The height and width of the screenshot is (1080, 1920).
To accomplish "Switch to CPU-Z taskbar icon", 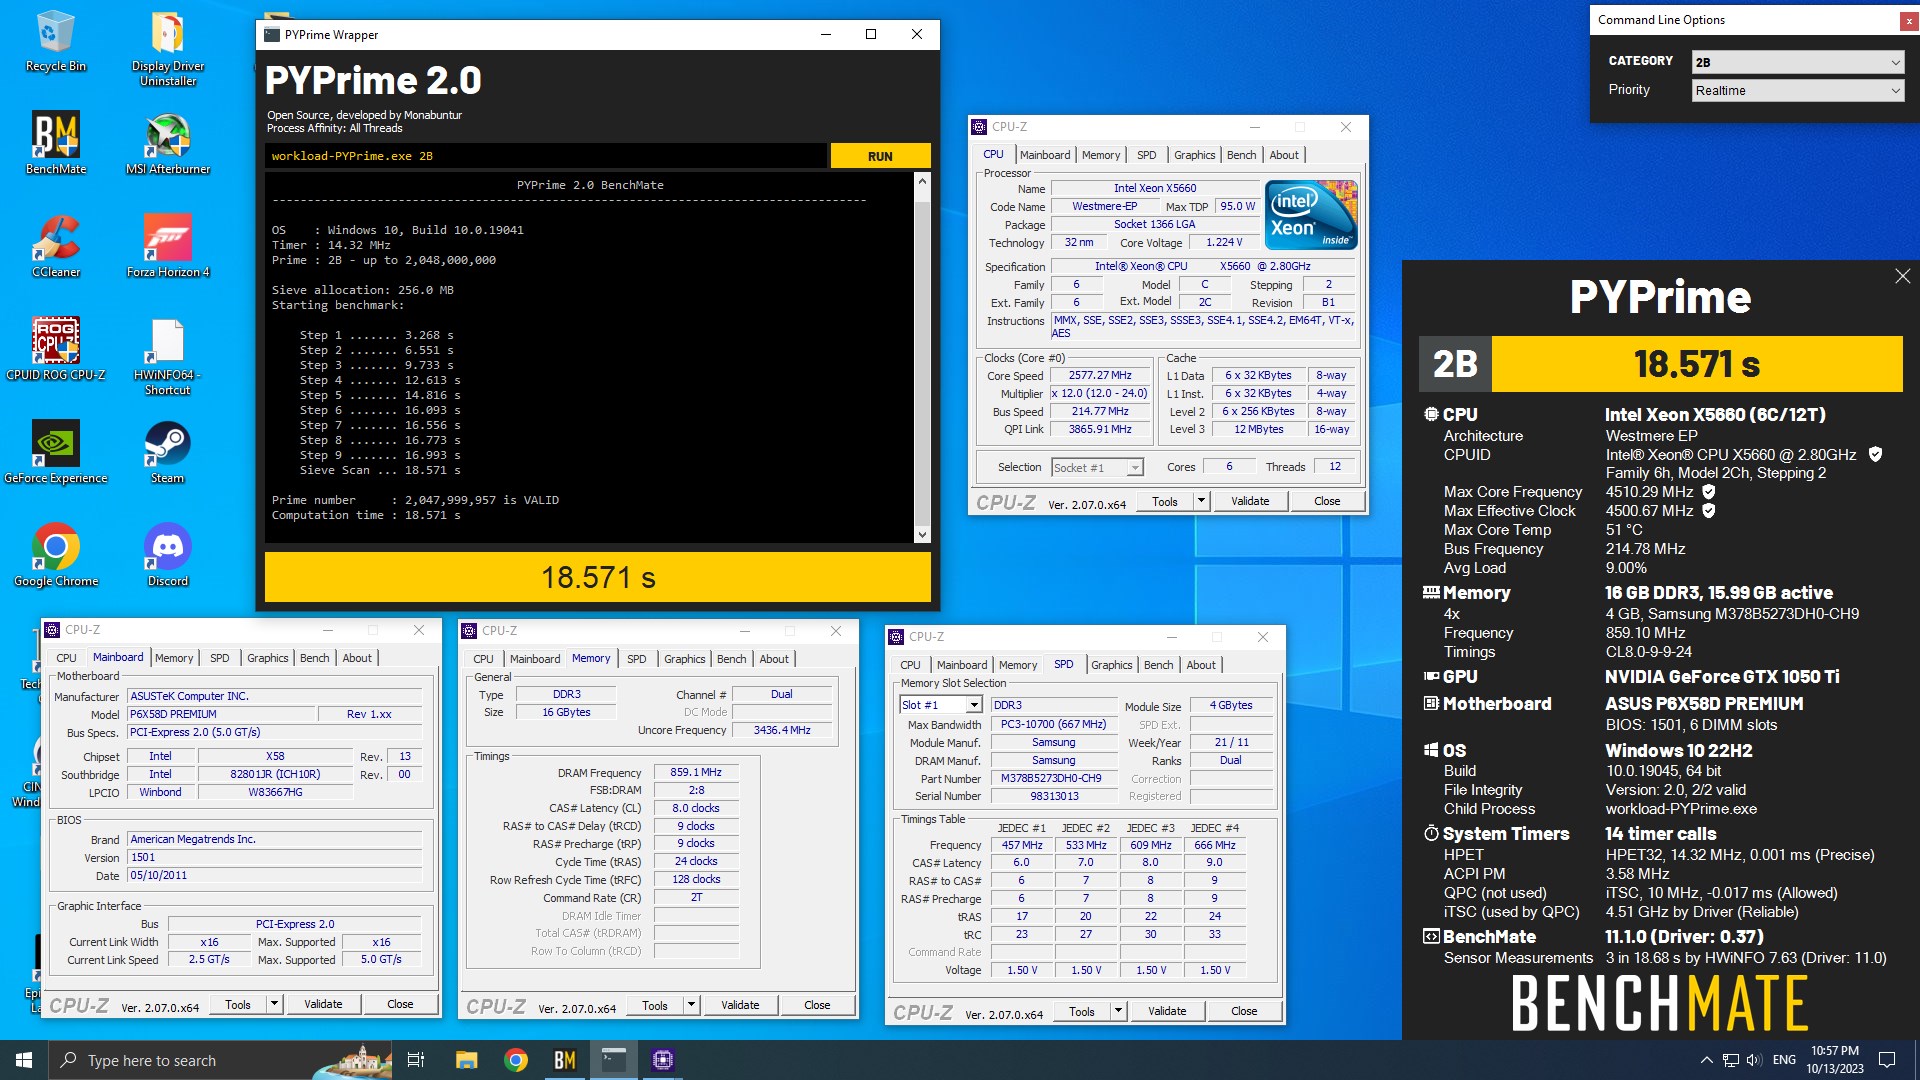I will [x=663, y=1060].
